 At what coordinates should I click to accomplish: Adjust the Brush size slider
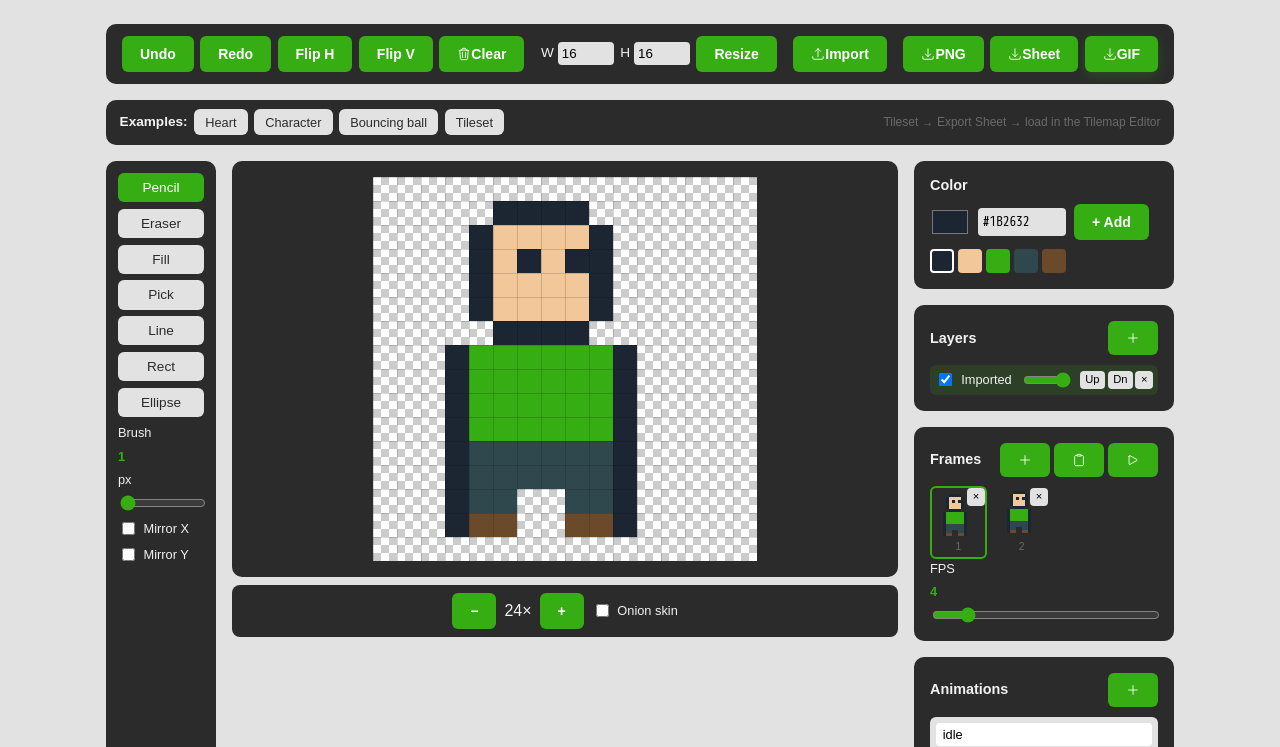(163, 503)
